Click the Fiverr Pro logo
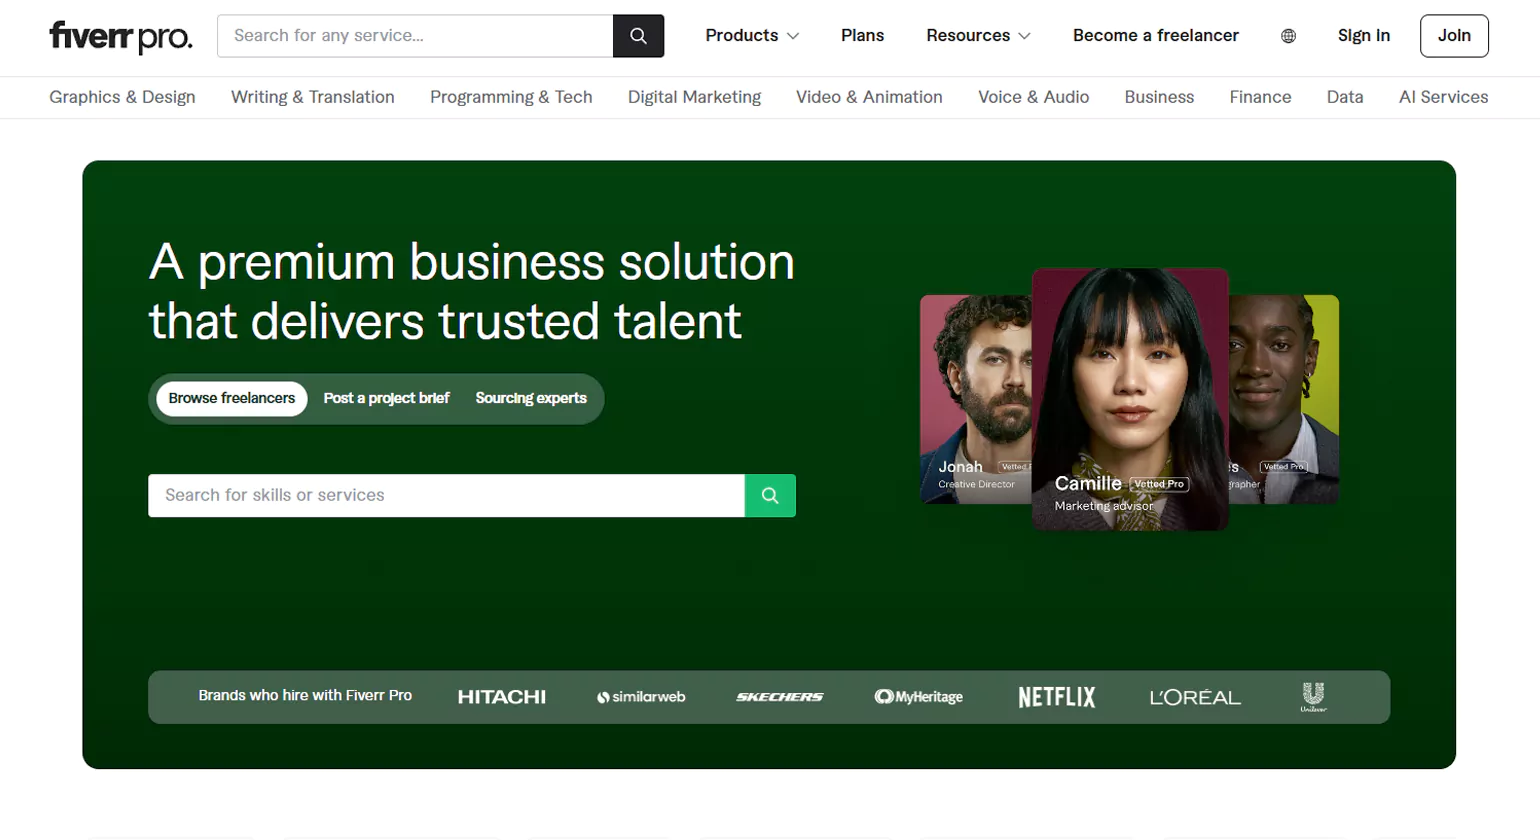 pyautogui.click(x=120, y=36)
